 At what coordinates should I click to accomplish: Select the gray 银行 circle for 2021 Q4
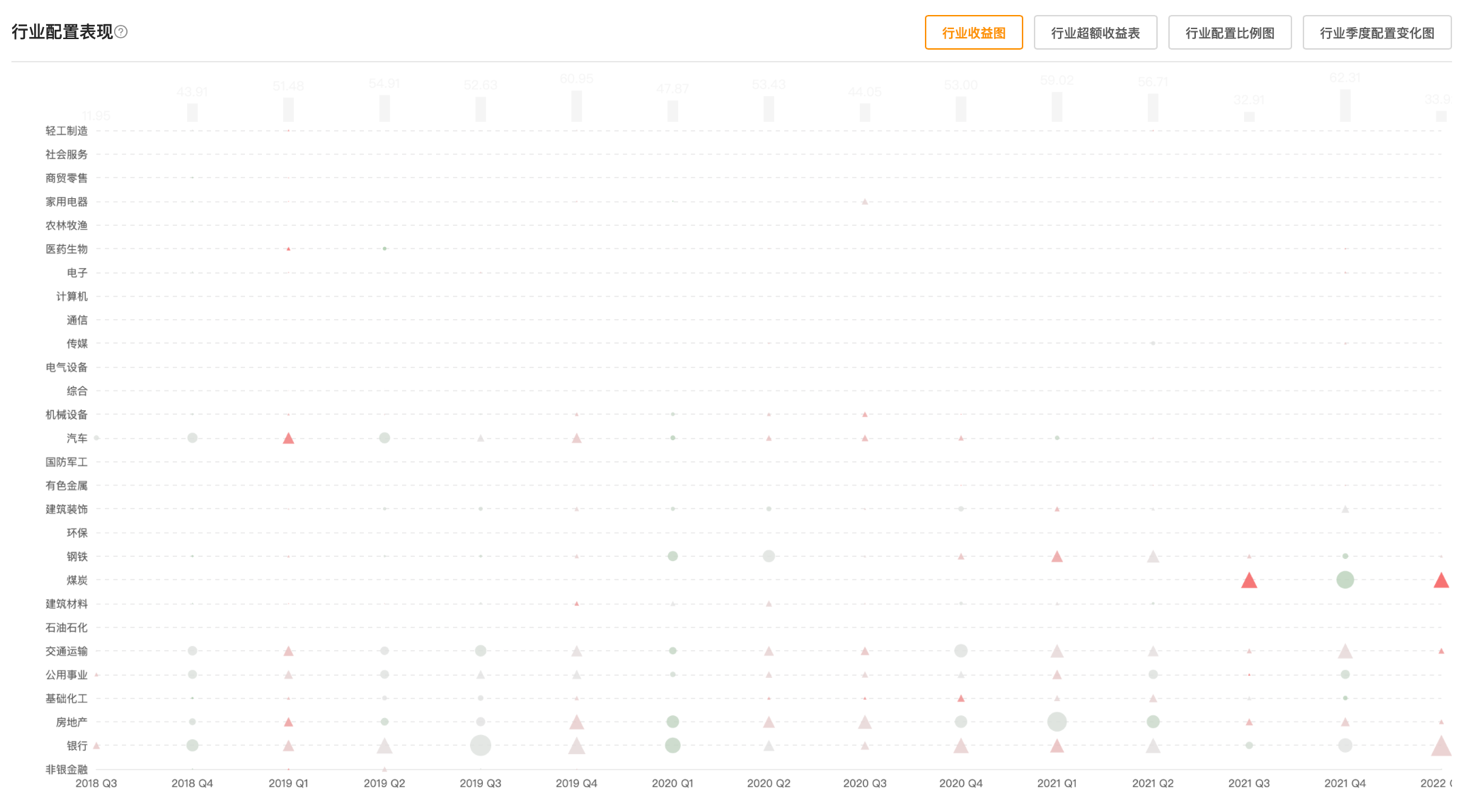click(x=1345, y=745)
